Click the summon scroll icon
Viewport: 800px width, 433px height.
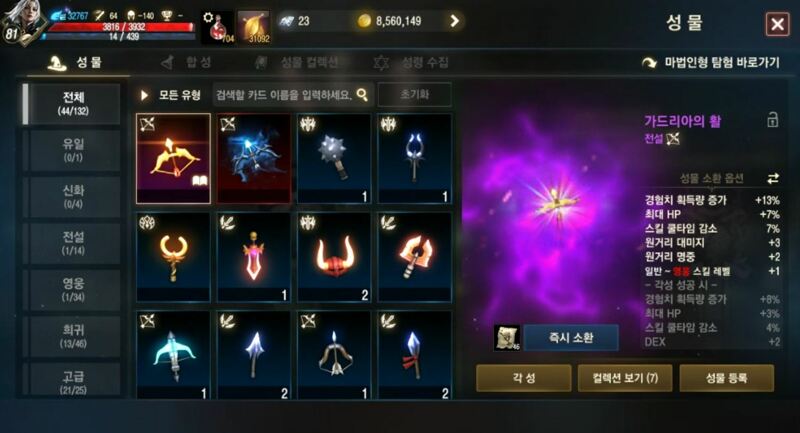(507, 337)
